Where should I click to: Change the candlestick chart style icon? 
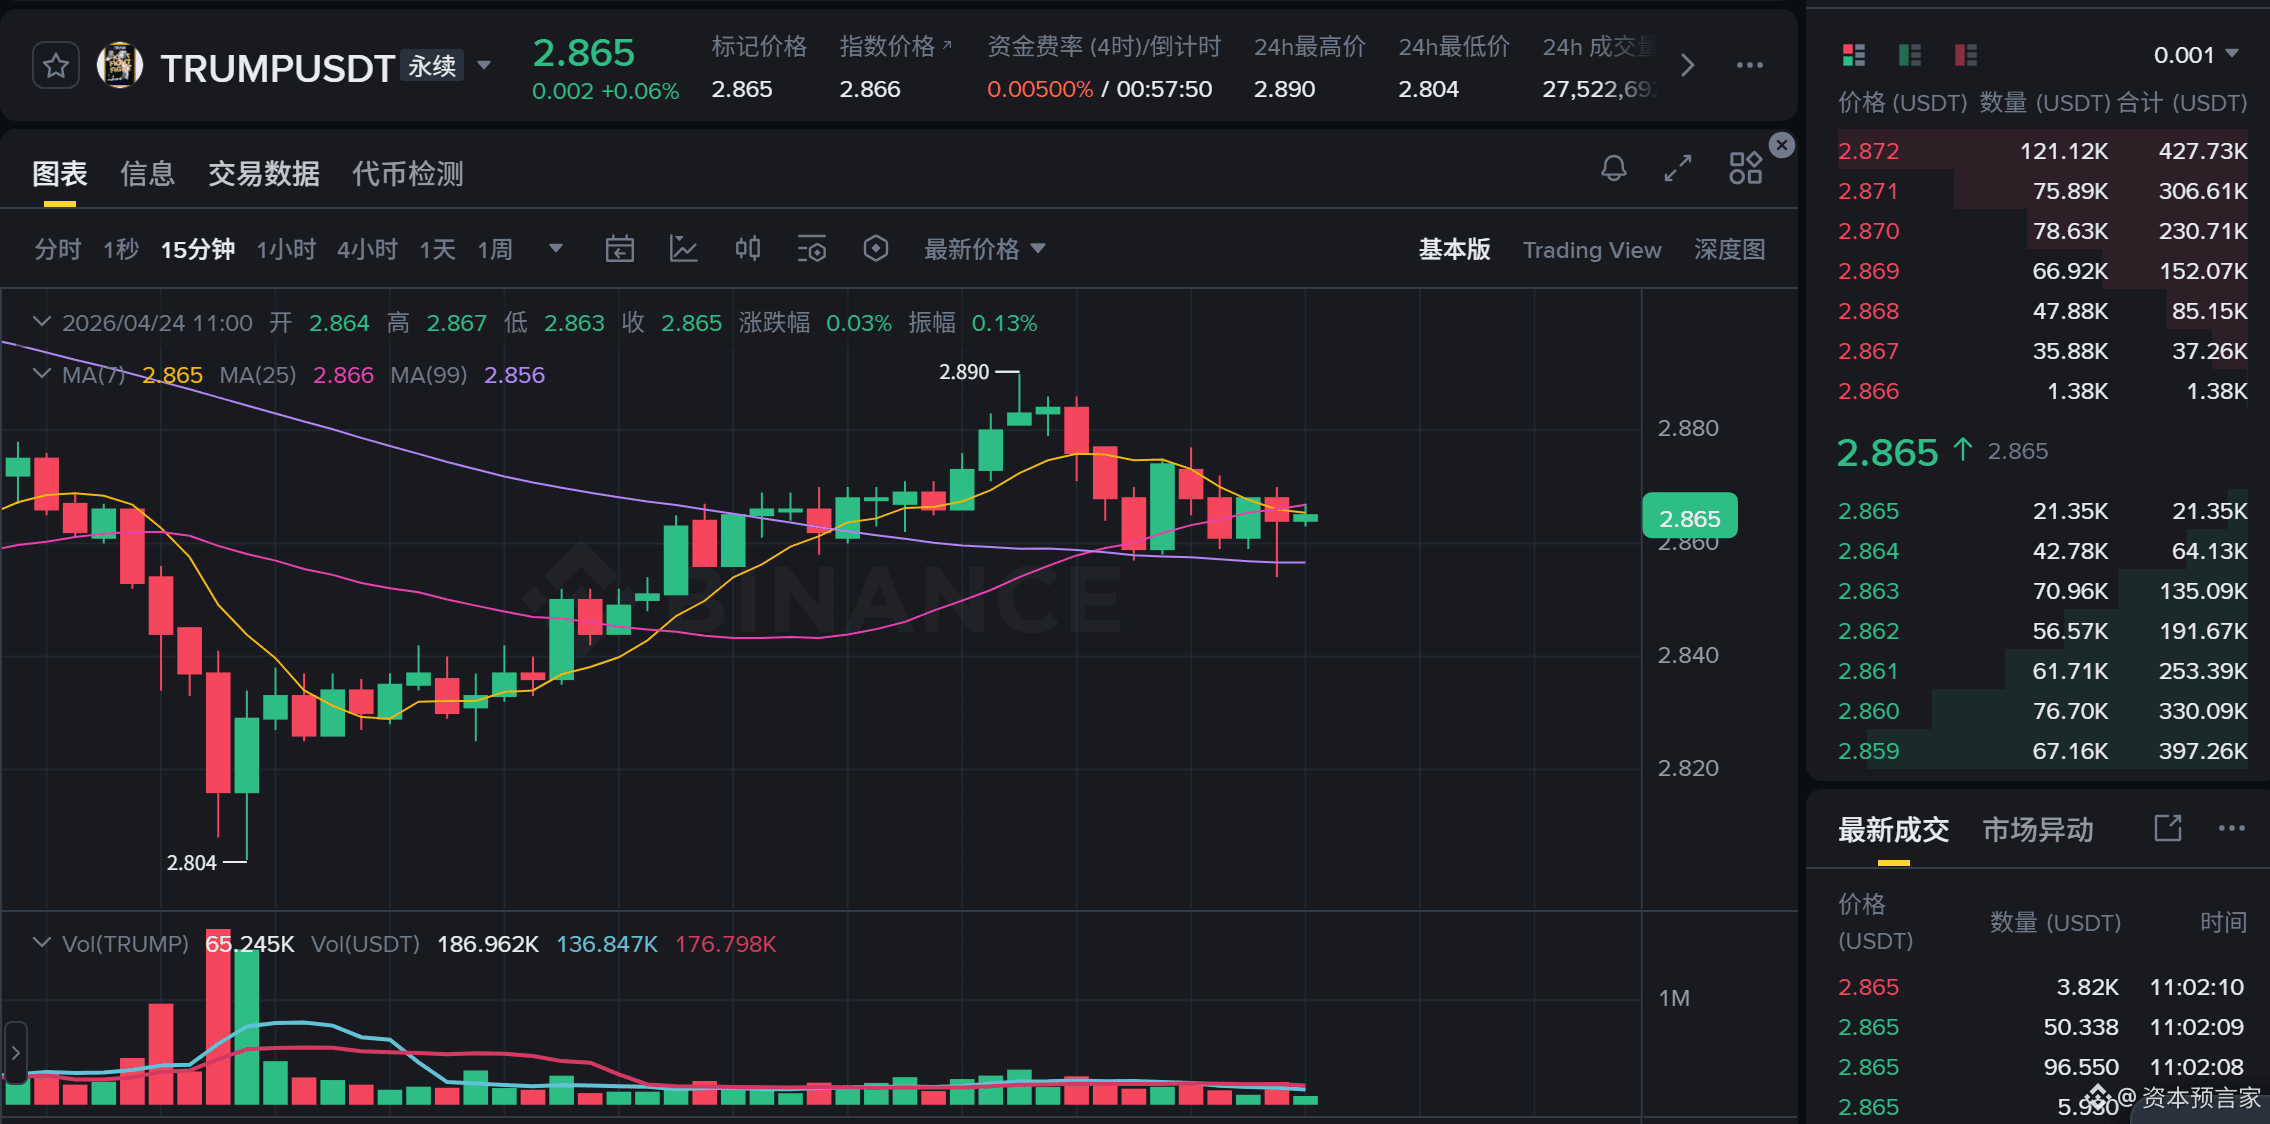[x=748, y=249]
